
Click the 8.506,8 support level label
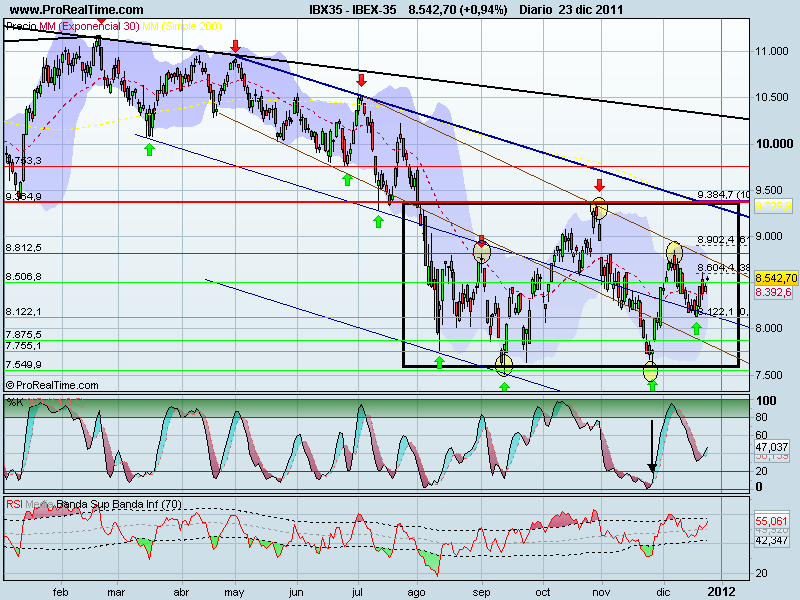pos(23,277)
